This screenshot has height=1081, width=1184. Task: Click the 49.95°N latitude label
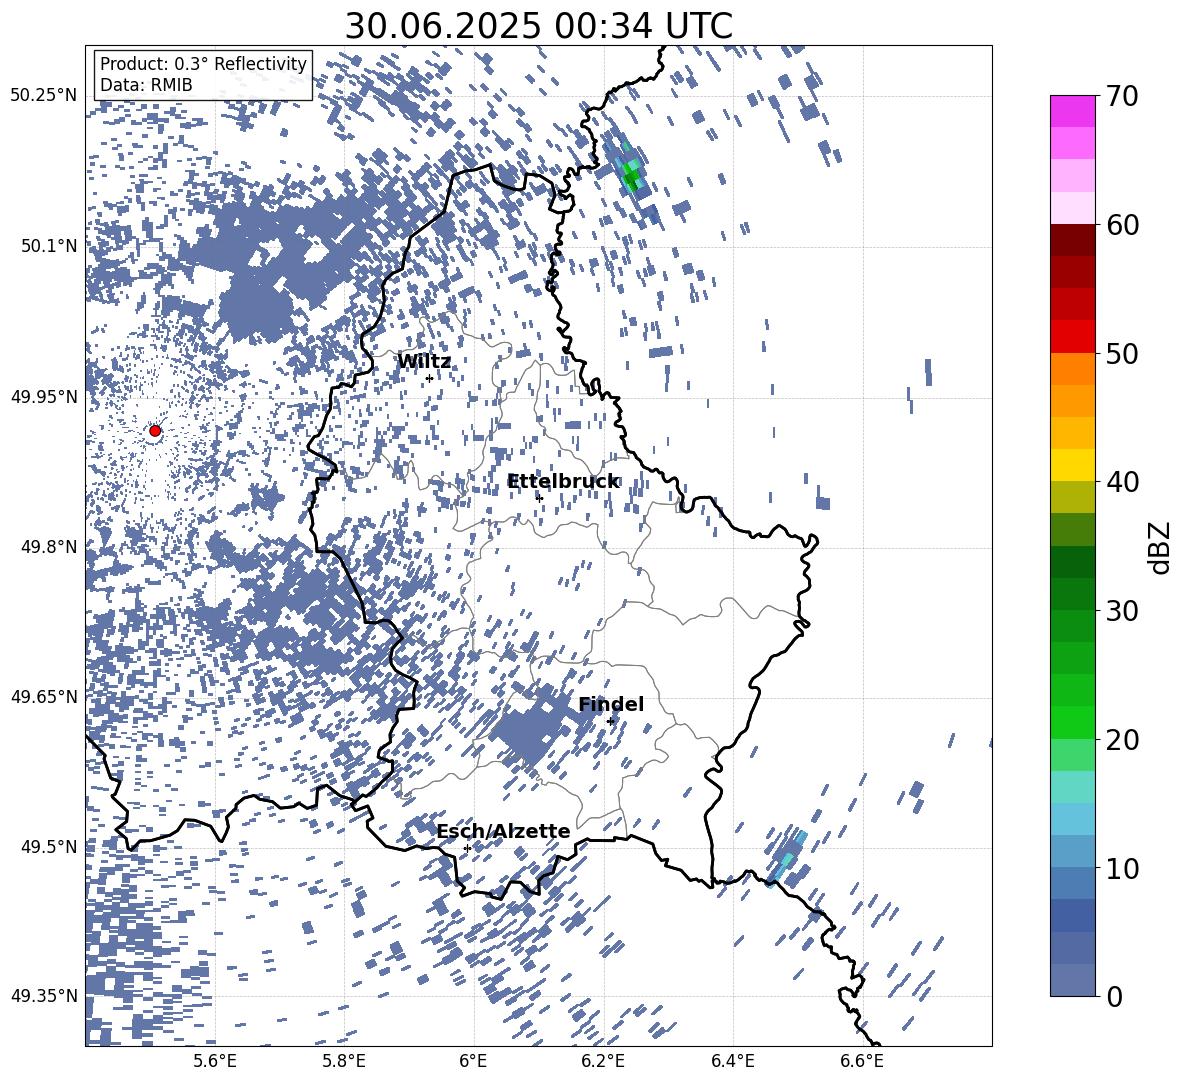click(44, 396)
